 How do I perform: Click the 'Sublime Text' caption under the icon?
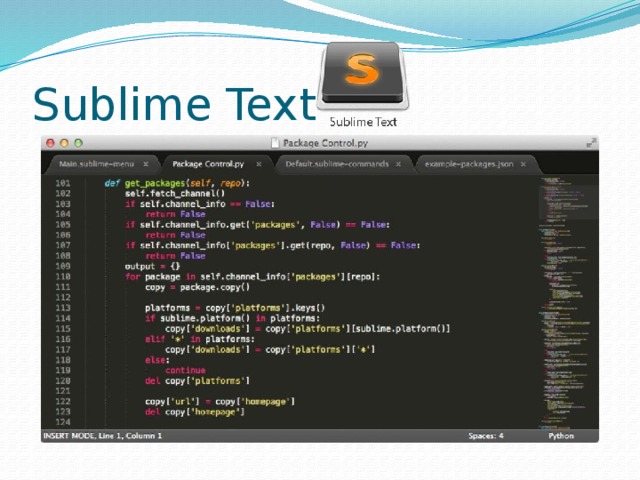point(363,122)
